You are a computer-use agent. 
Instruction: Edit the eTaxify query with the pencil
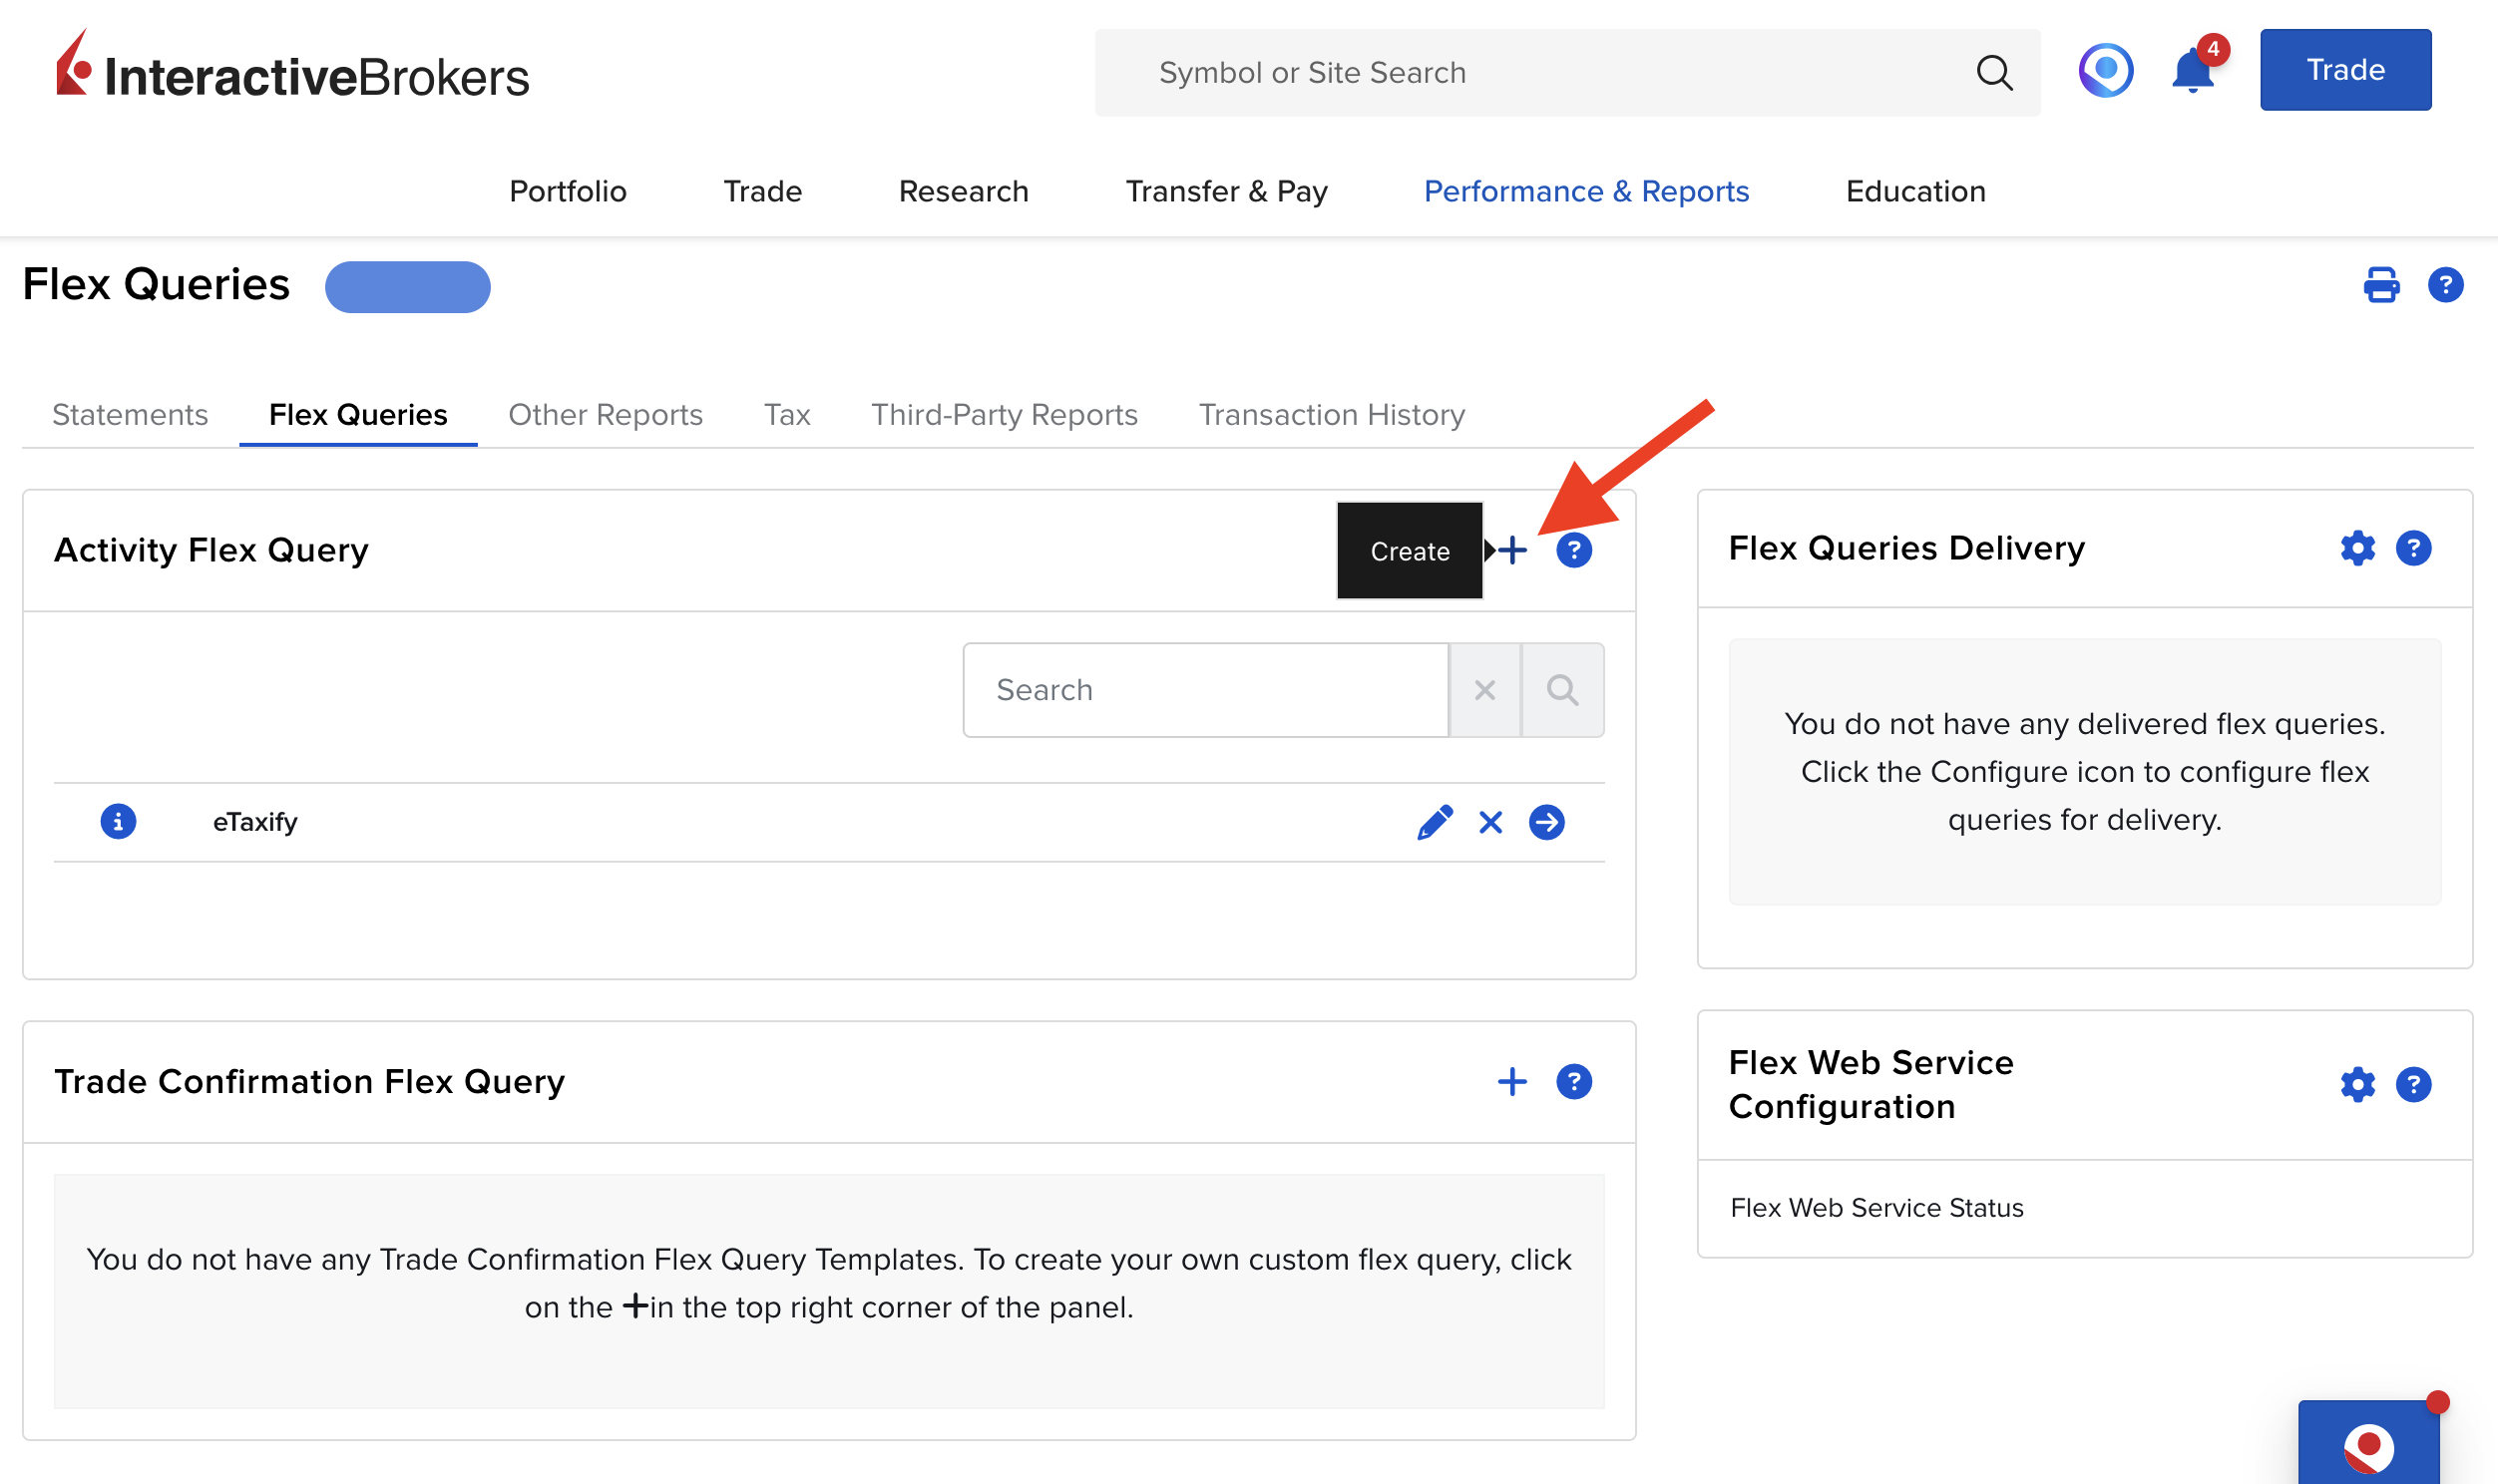(1434, 822)
